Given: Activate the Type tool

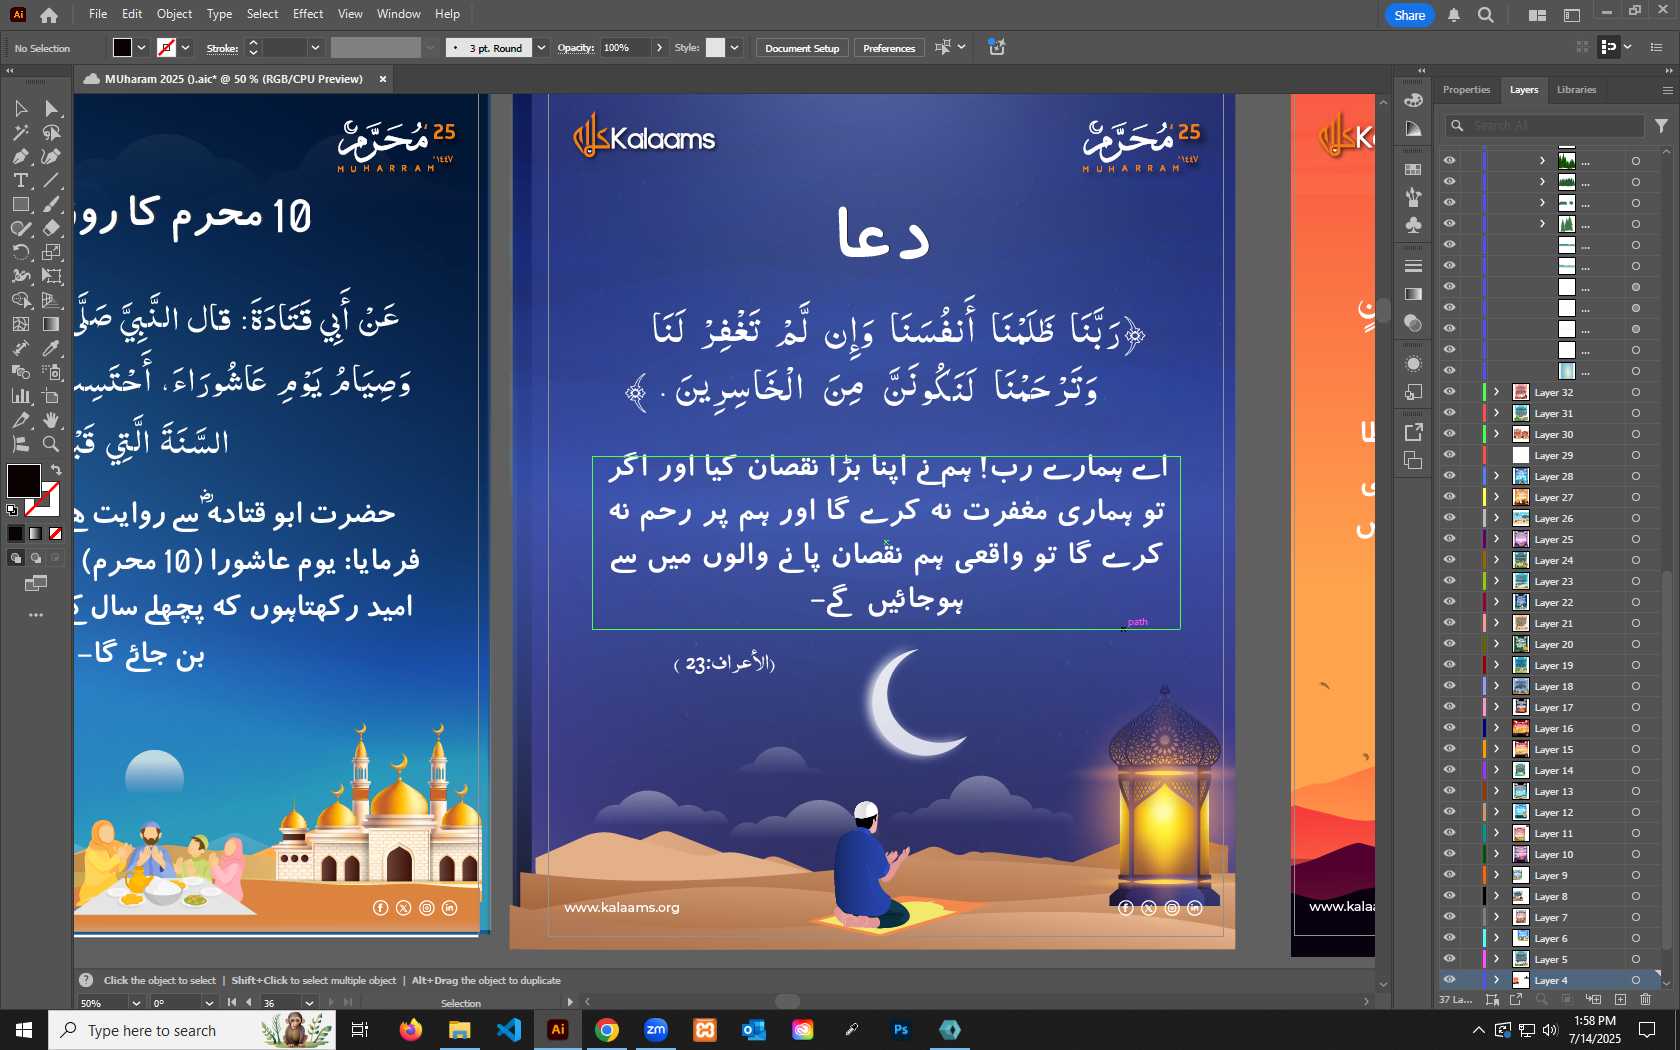Looking at the screenshot, I should 21,180.
